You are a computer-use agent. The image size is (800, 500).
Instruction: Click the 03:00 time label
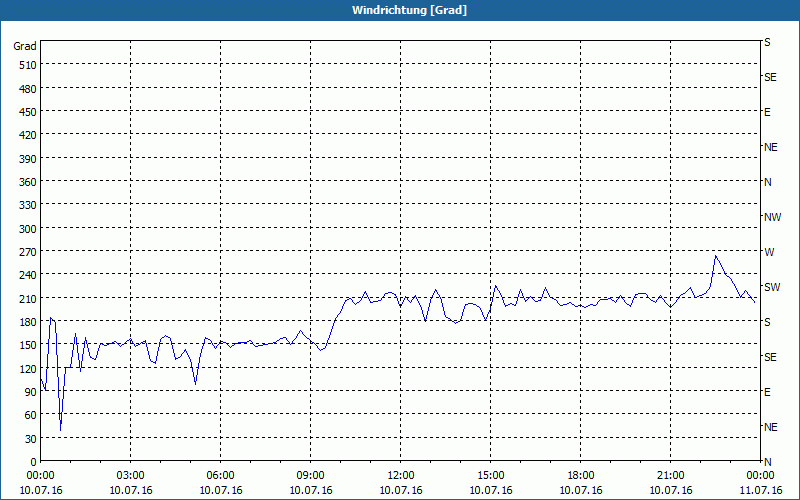(x=131, y=476)
